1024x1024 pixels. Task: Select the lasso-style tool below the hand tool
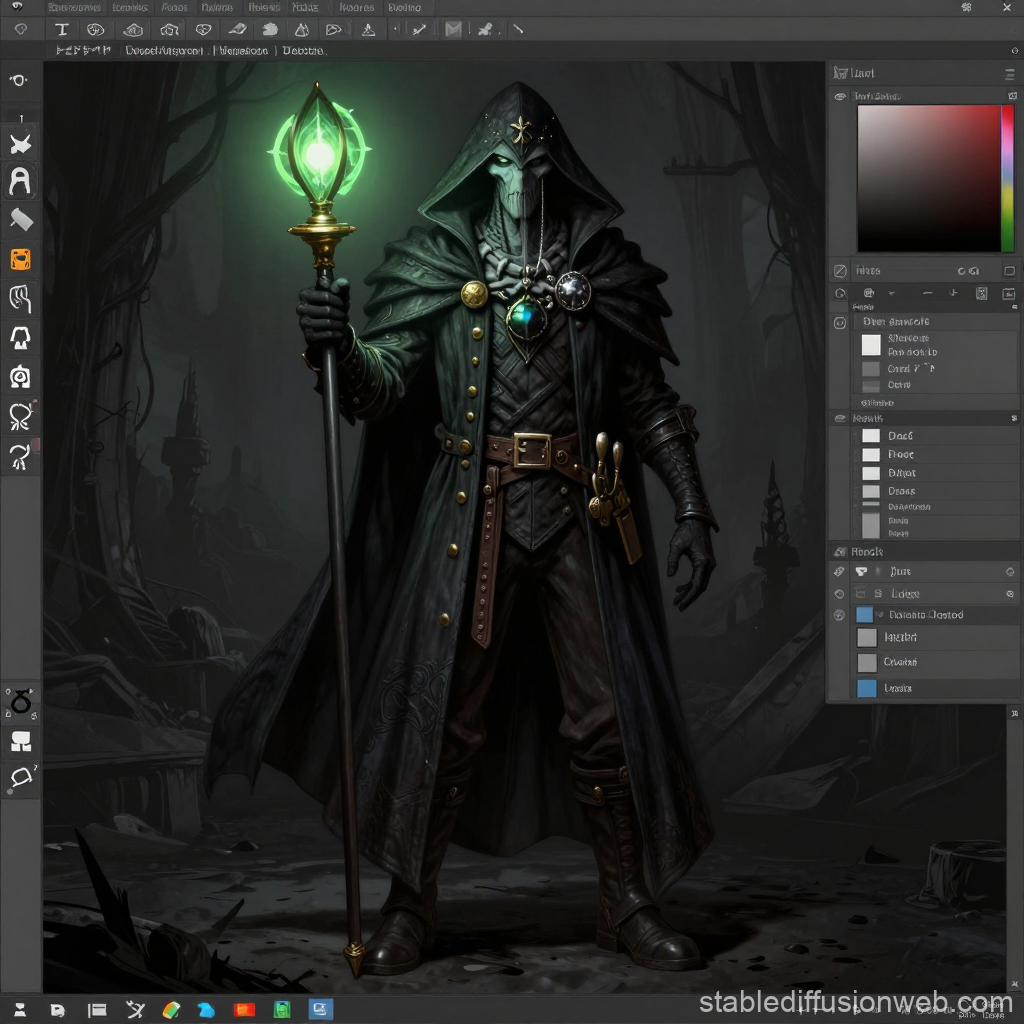[19, 337]
